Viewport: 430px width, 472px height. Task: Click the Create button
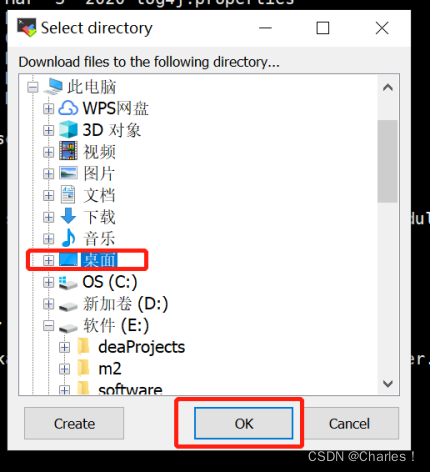click(x=74, y=423)
